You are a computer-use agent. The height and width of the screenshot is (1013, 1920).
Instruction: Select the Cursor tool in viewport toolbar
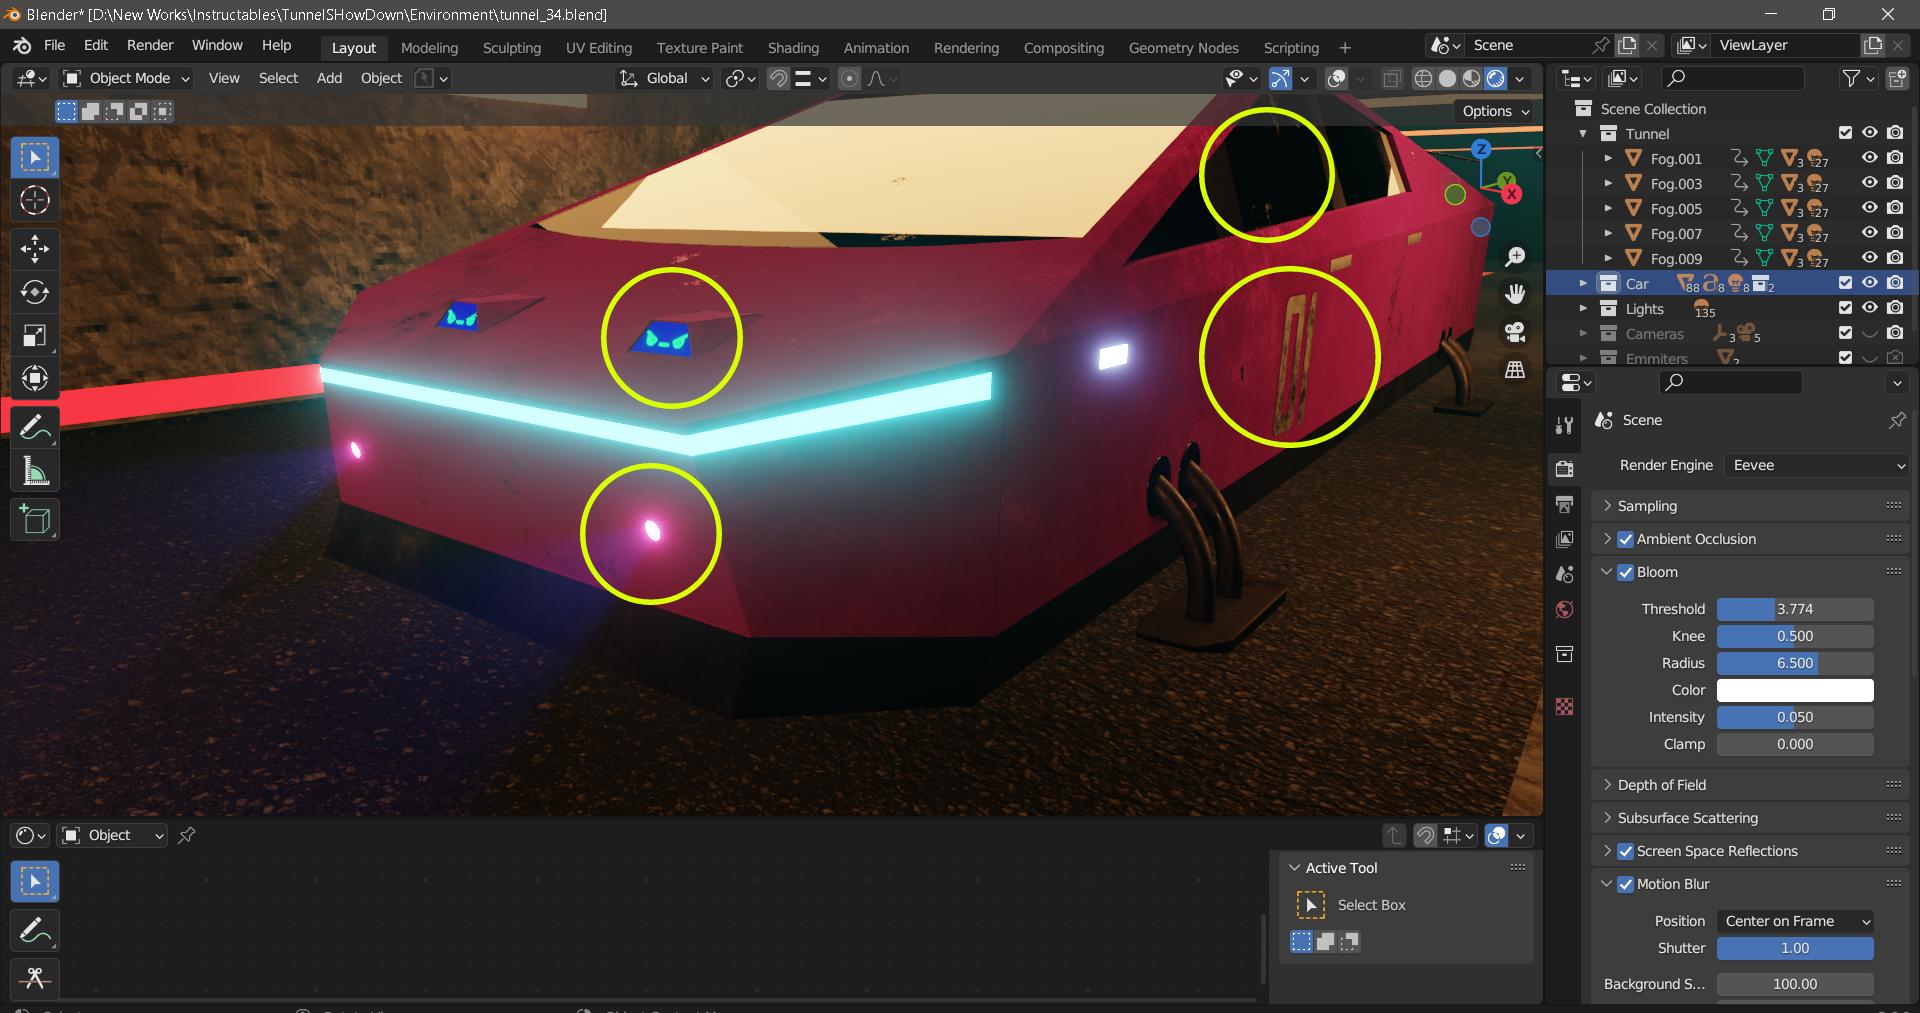click(35, 201)
